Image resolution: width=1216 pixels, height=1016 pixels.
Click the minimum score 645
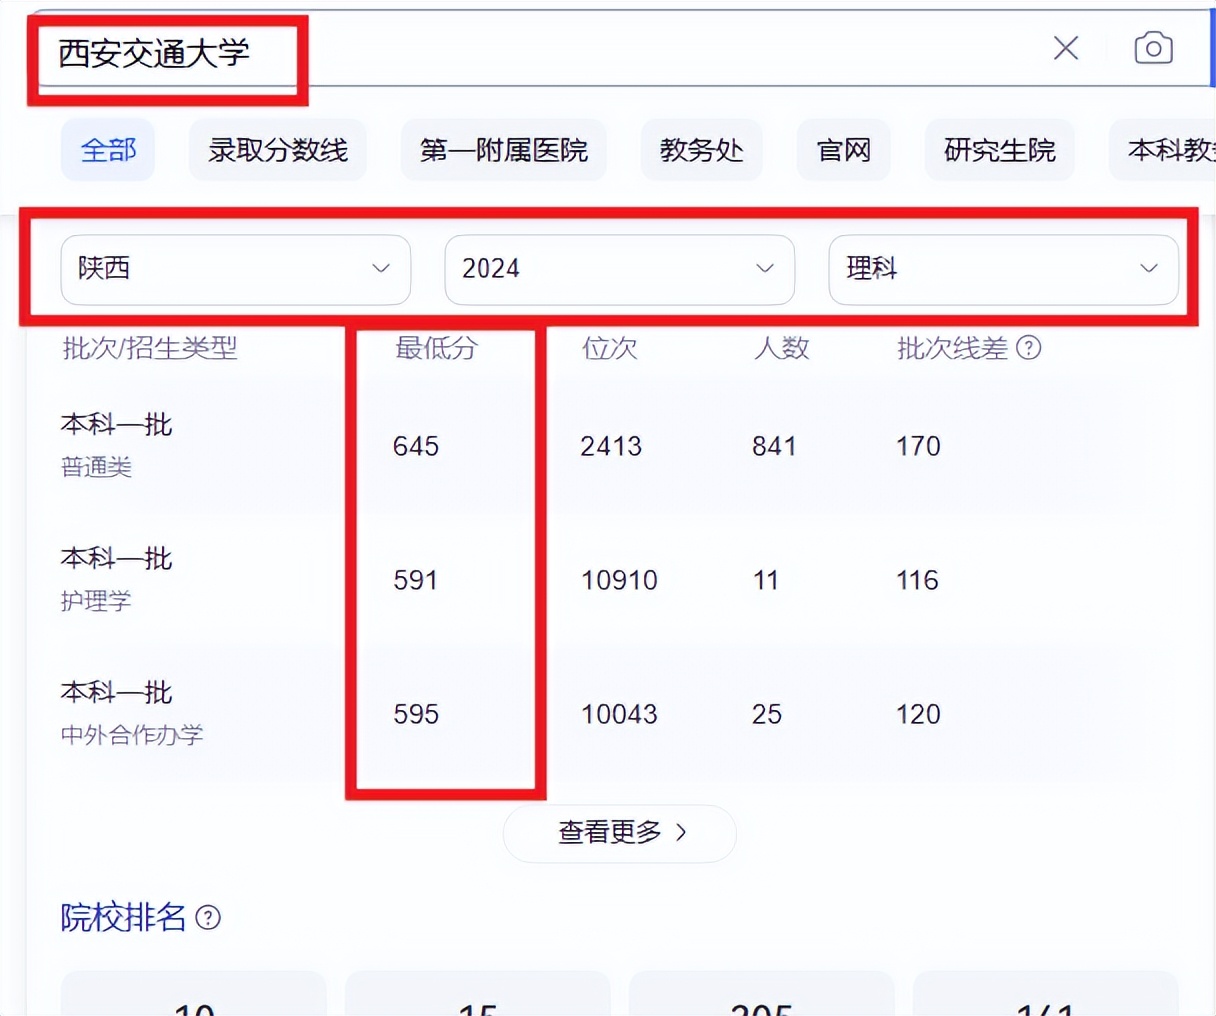tap(416, 446)
